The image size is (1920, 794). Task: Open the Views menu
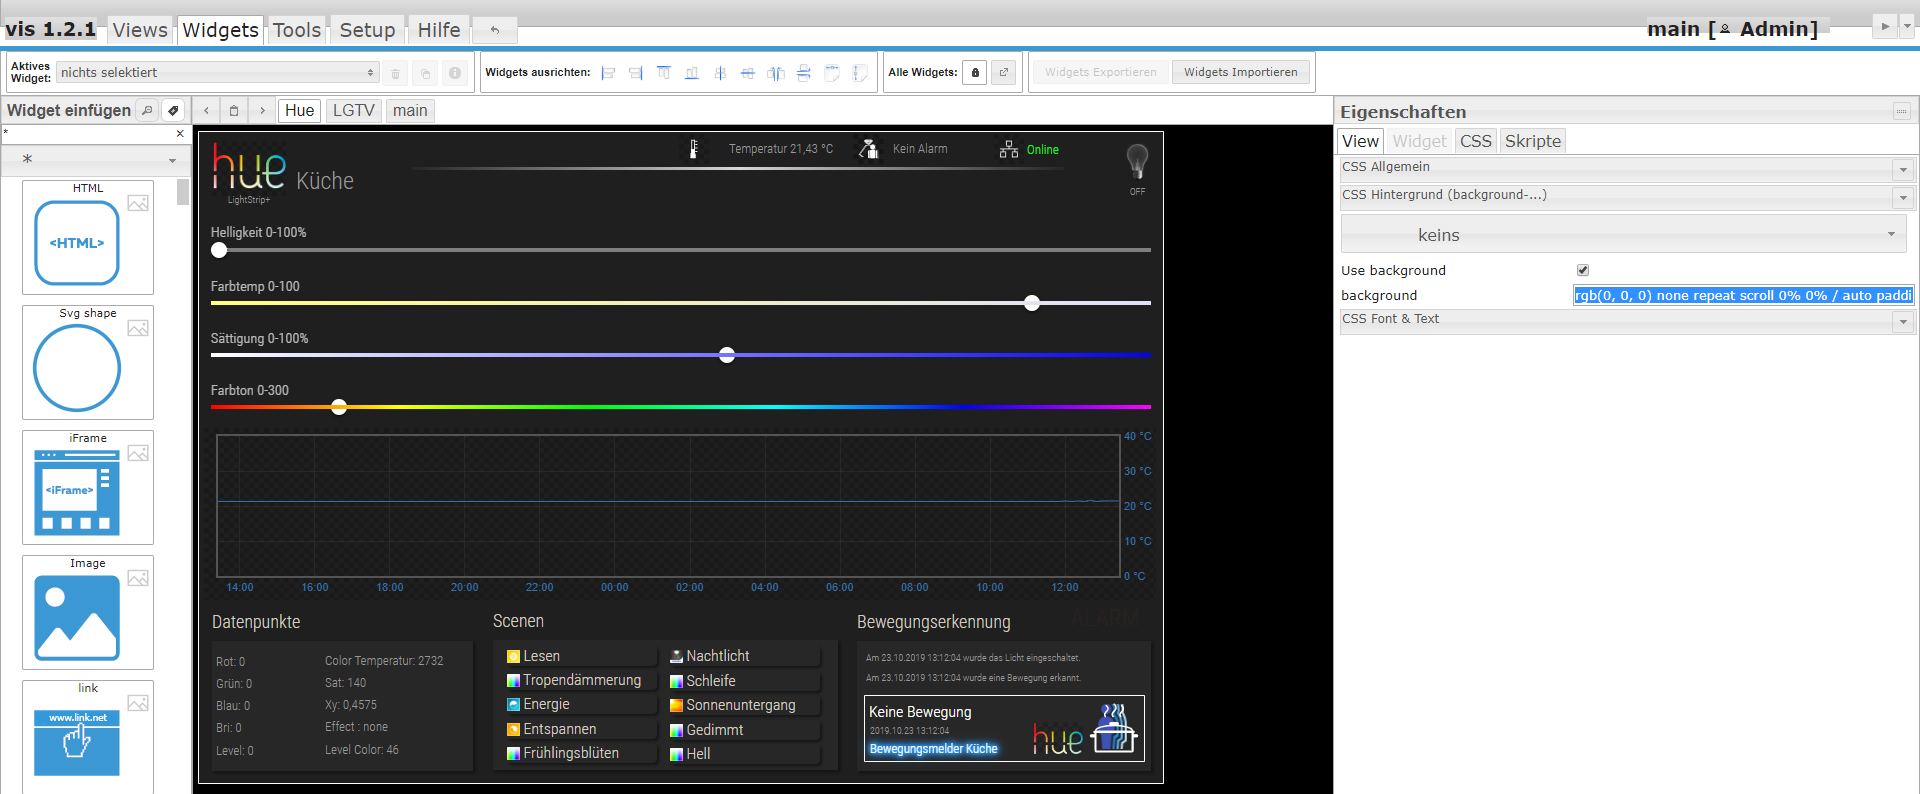[140, 30]
